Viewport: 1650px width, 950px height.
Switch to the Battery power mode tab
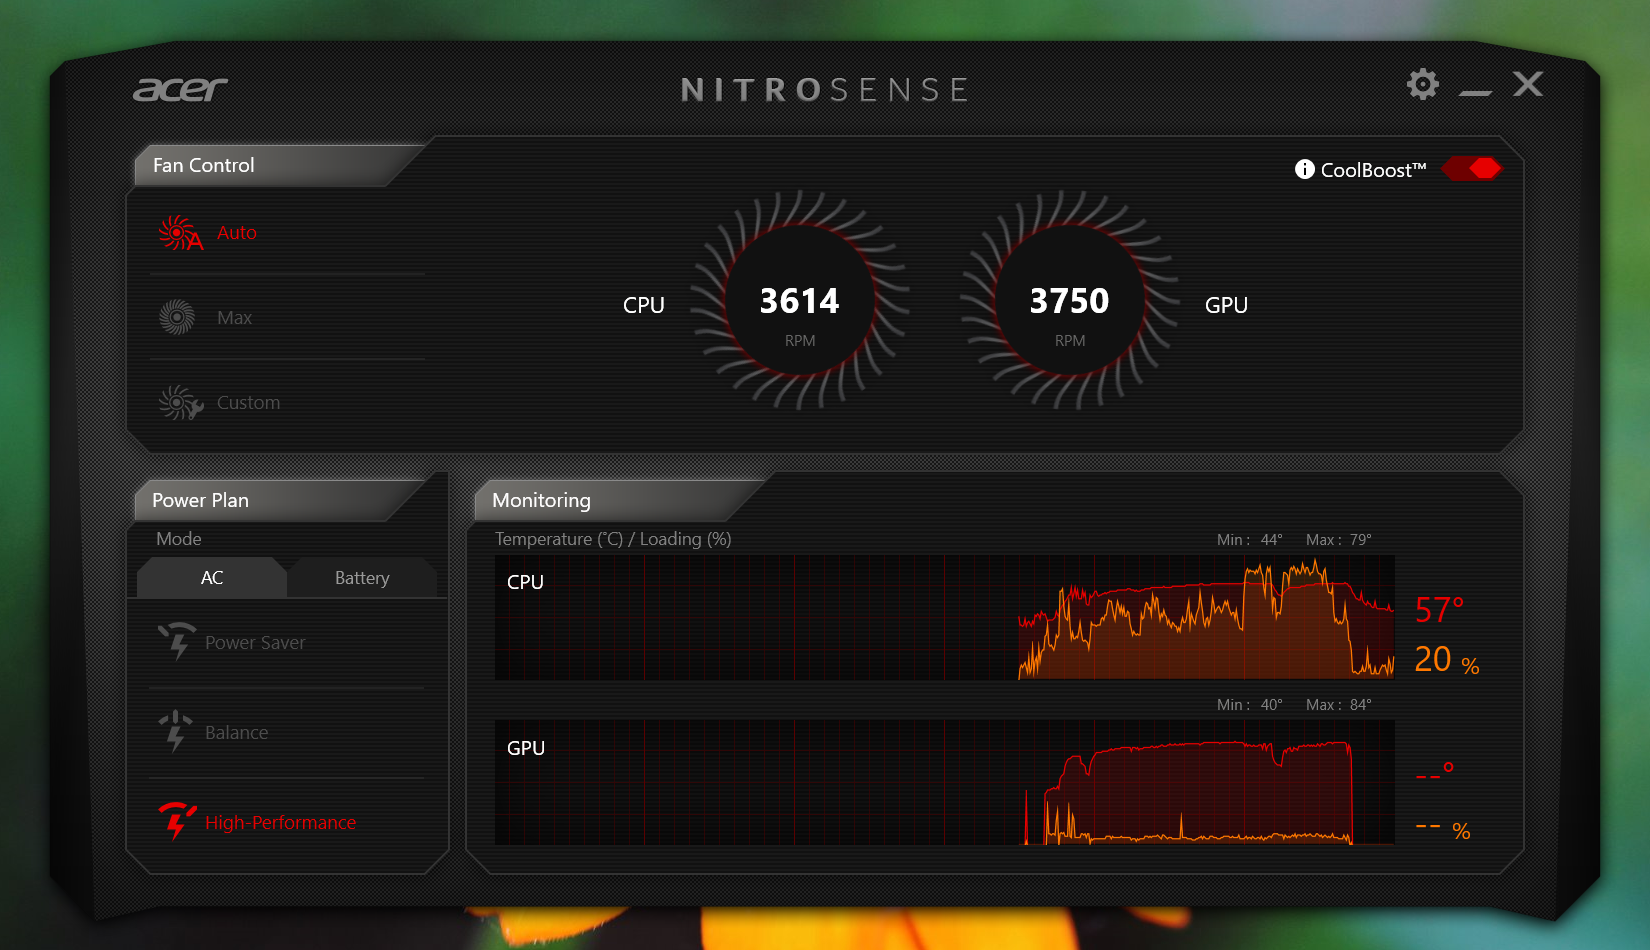point(362,578)
